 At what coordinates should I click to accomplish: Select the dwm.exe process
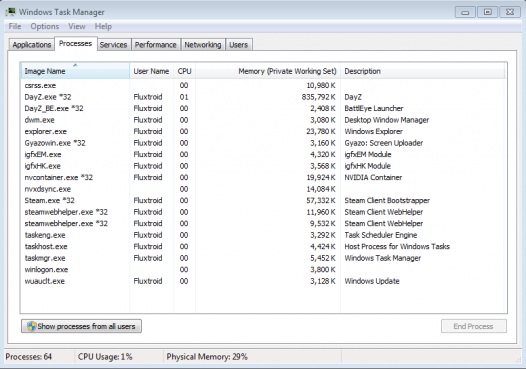point(263,120)
